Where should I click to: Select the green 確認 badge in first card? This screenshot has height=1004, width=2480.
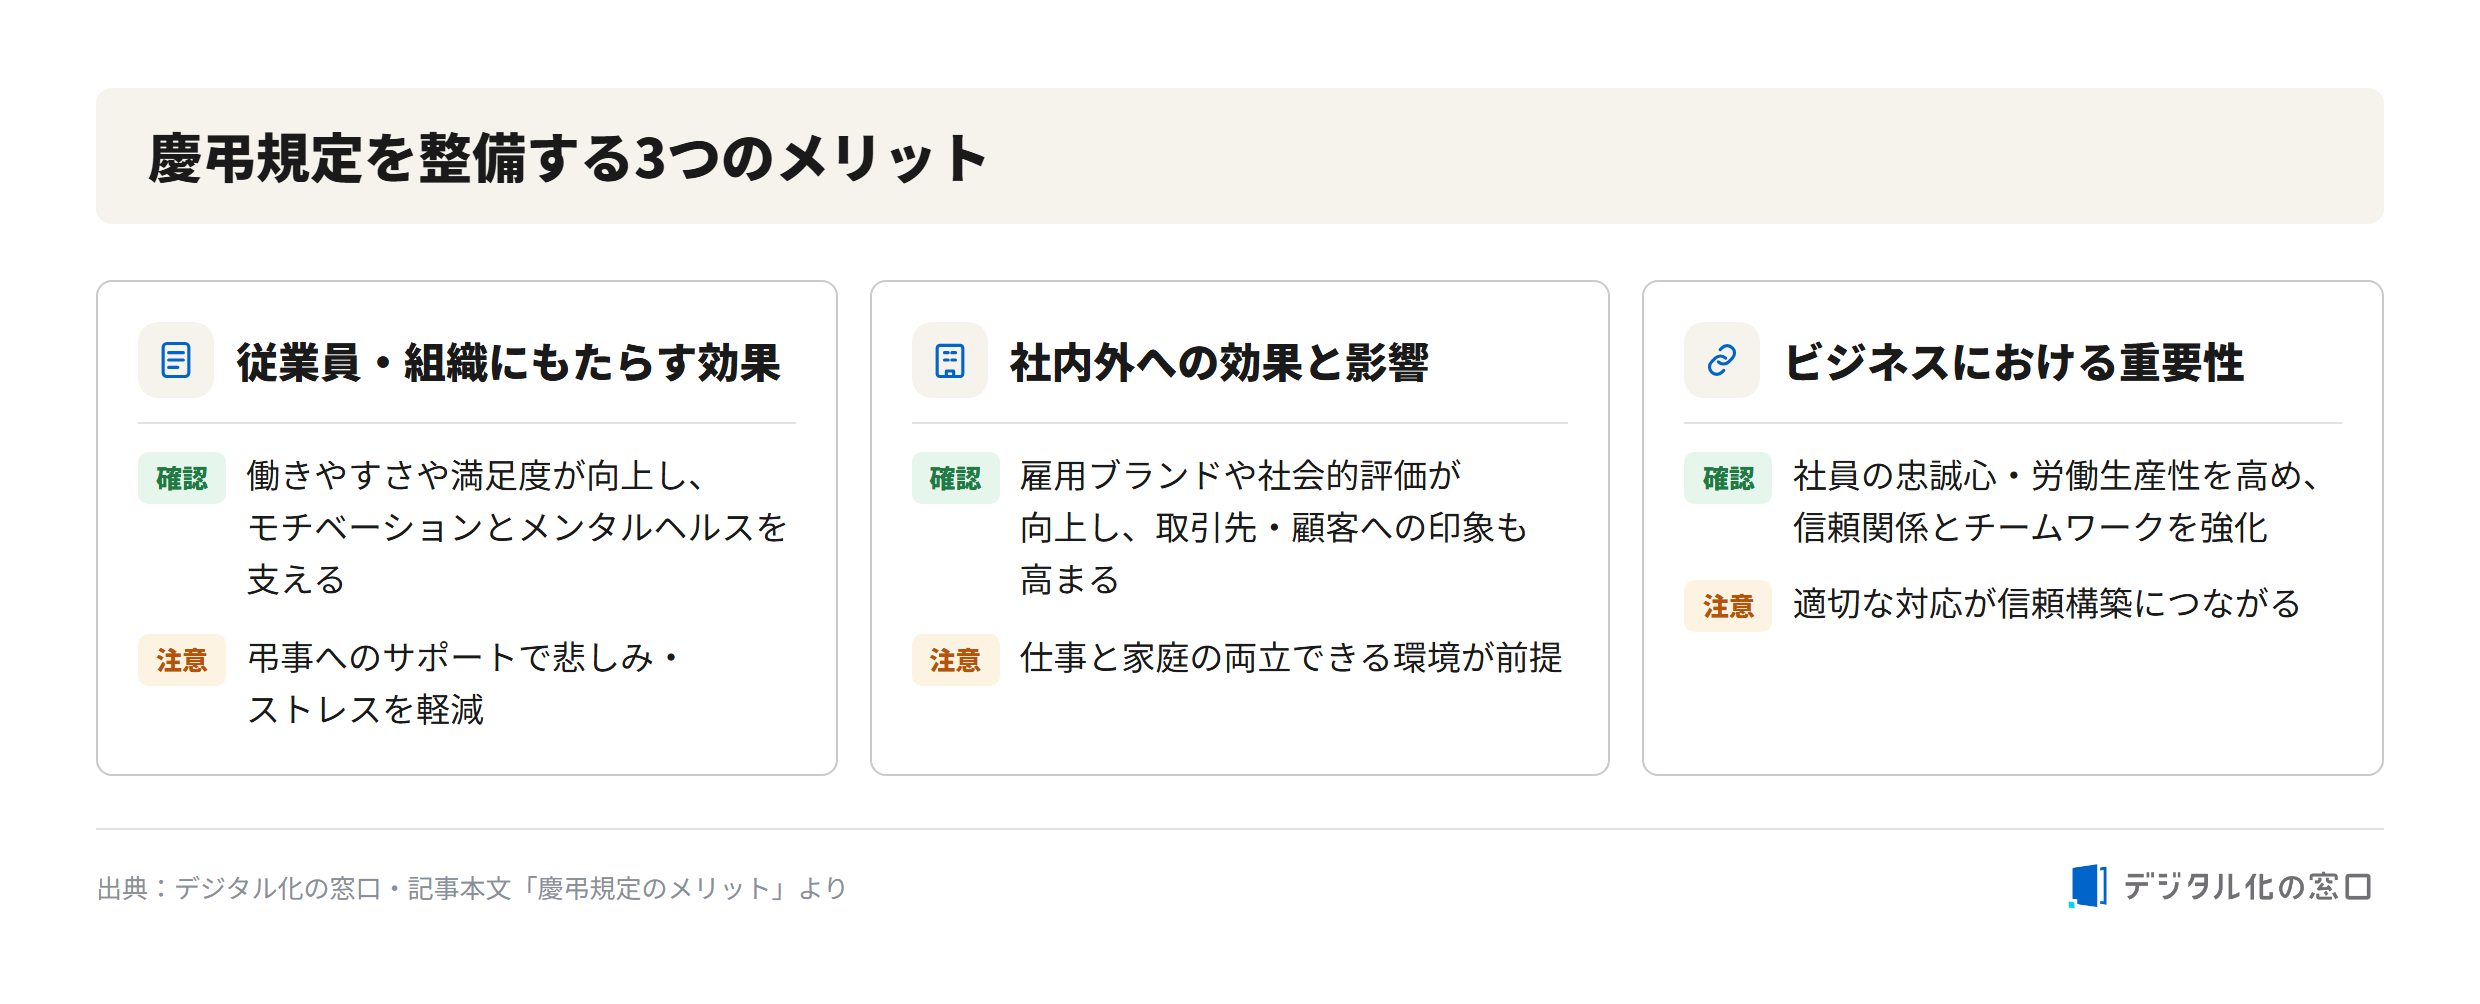click(x=182, y=478)
